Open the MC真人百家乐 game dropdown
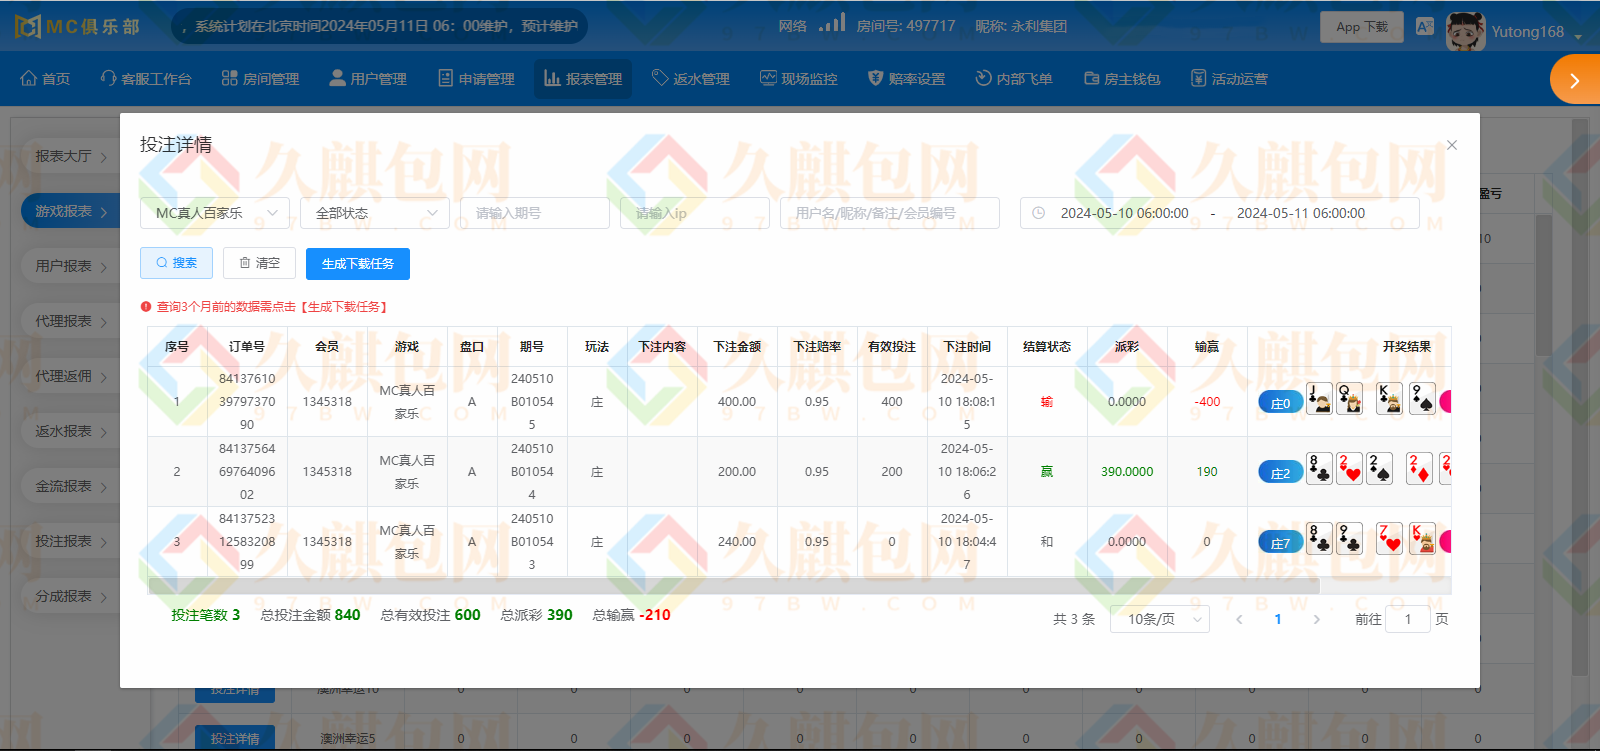Screen dimensions: 1600x751 click(215, 213)
